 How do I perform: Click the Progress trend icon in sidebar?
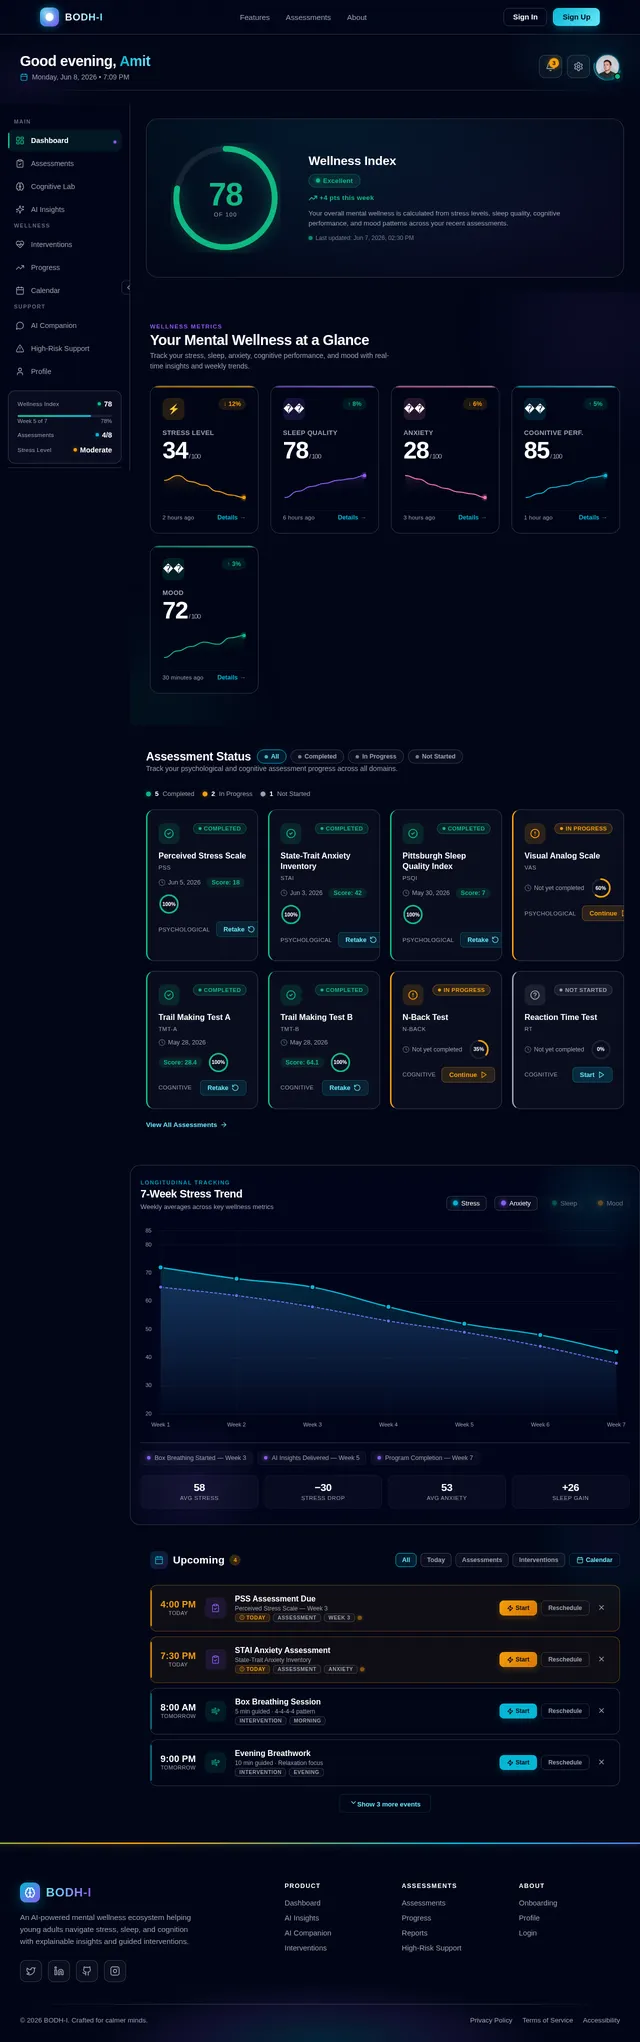20,267
